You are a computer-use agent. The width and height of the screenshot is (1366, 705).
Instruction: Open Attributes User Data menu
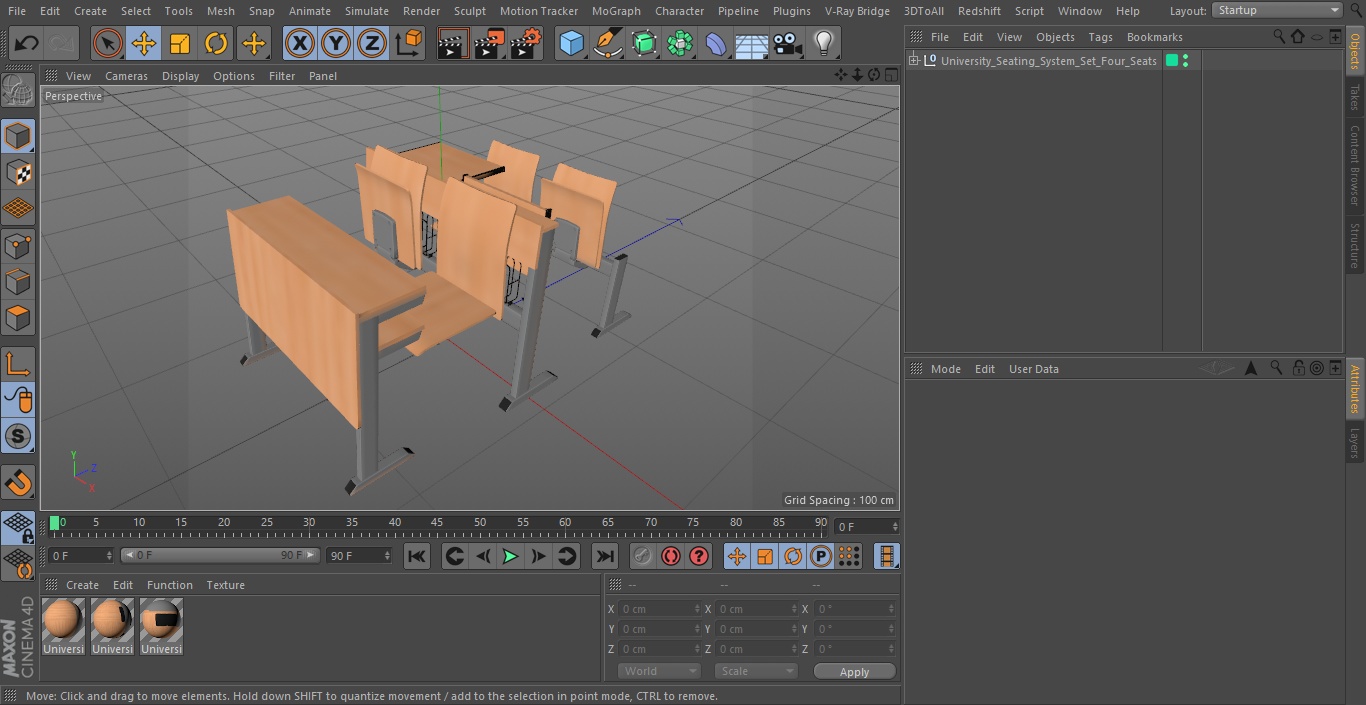[1033, 369]
